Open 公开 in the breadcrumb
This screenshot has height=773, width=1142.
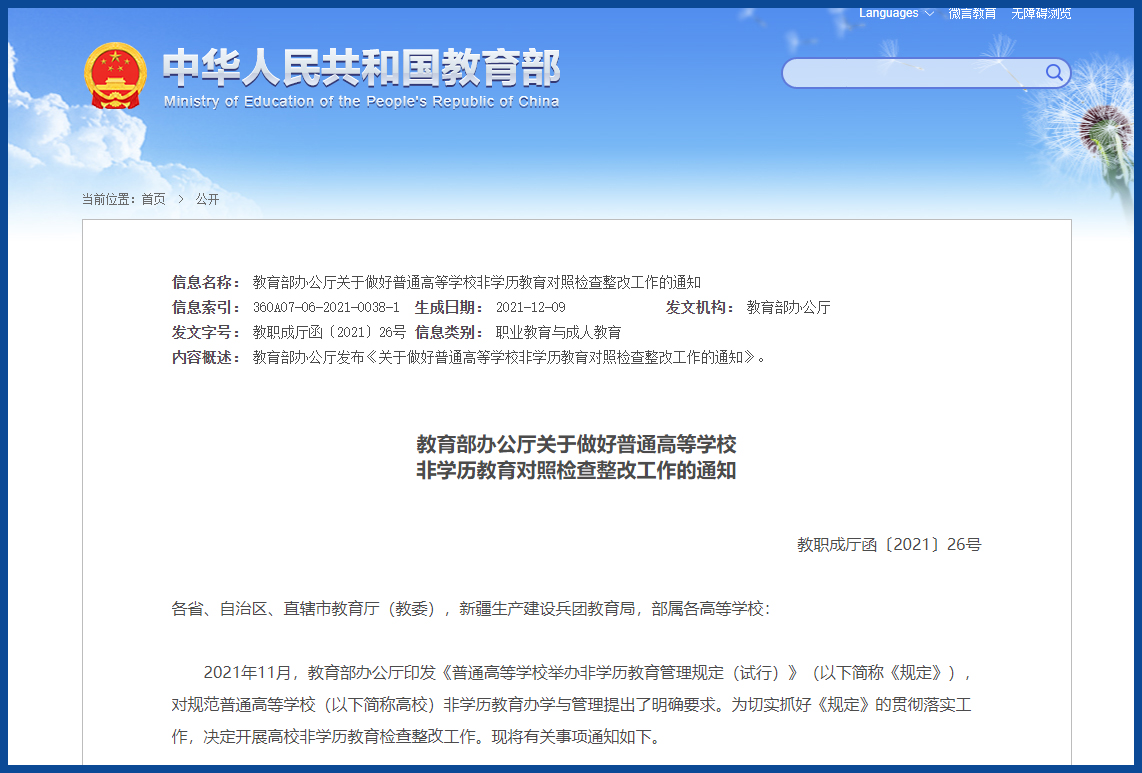(x=207, y=199)
